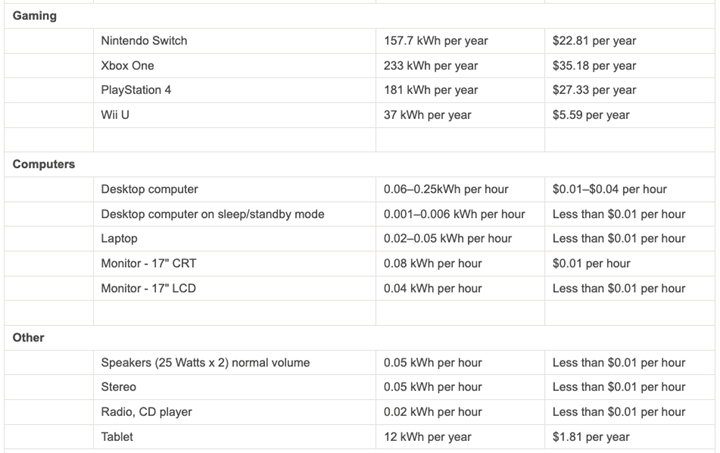Screen dimensions: 720x453
Task: Click the Stereo row label
Action: (x=118, y=387)
